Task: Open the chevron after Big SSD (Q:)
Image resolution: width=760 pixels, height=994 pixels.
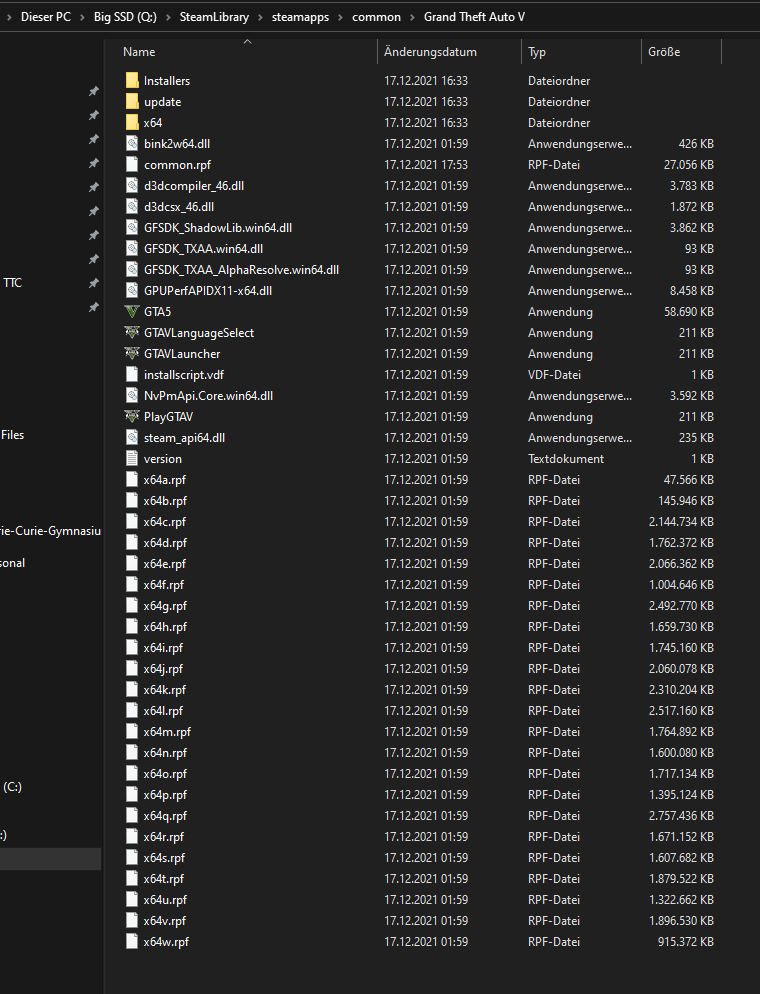Action: pos(168,17)
